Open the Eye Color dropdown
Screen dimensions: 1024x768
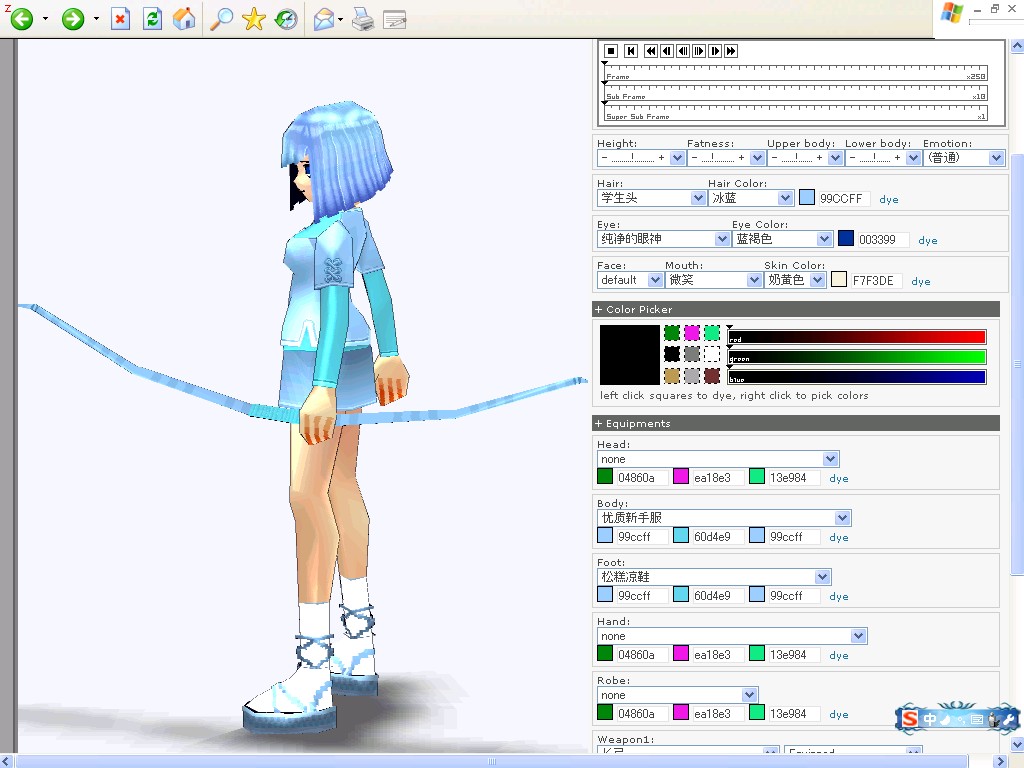pos(782,239)
